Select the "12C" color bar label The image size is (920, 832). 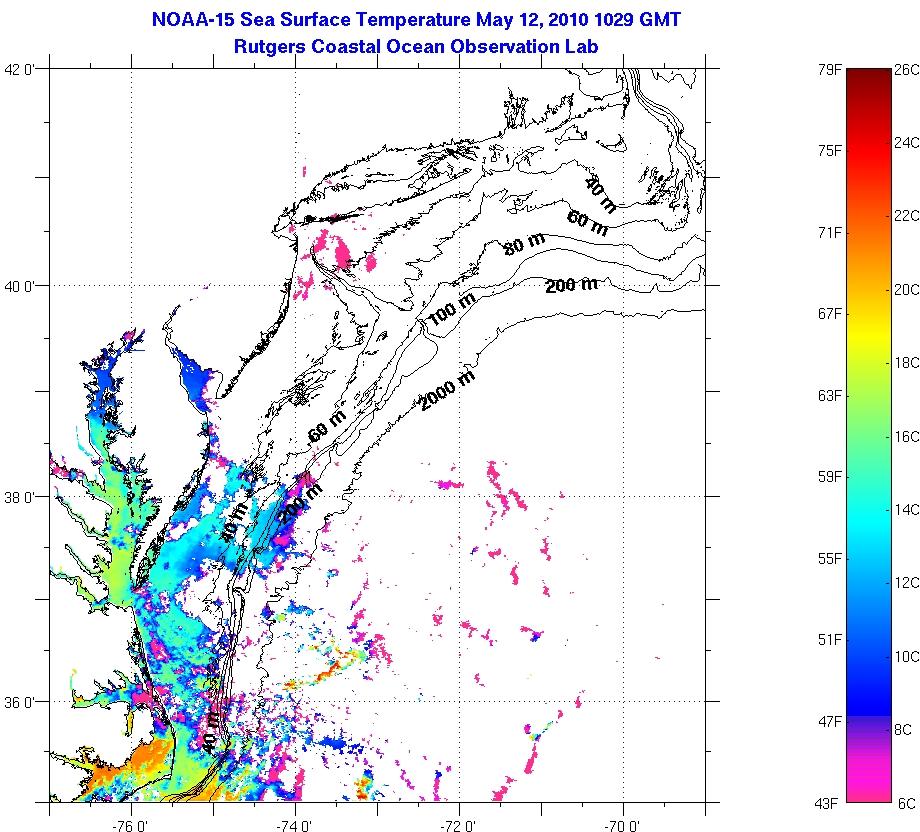(x=907, y=583)
